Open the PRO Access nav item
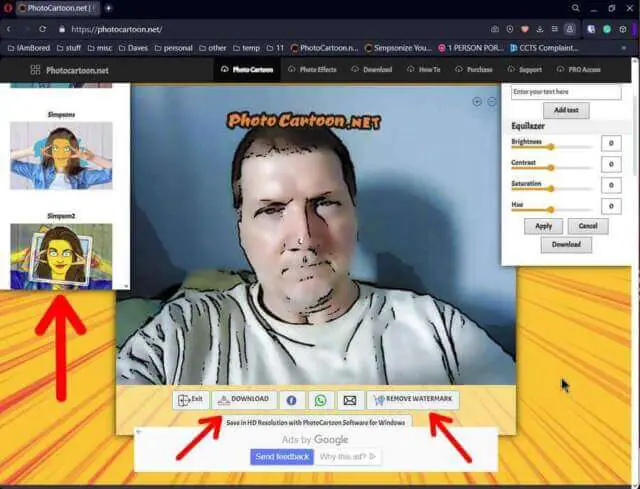 tap(579, 69)
